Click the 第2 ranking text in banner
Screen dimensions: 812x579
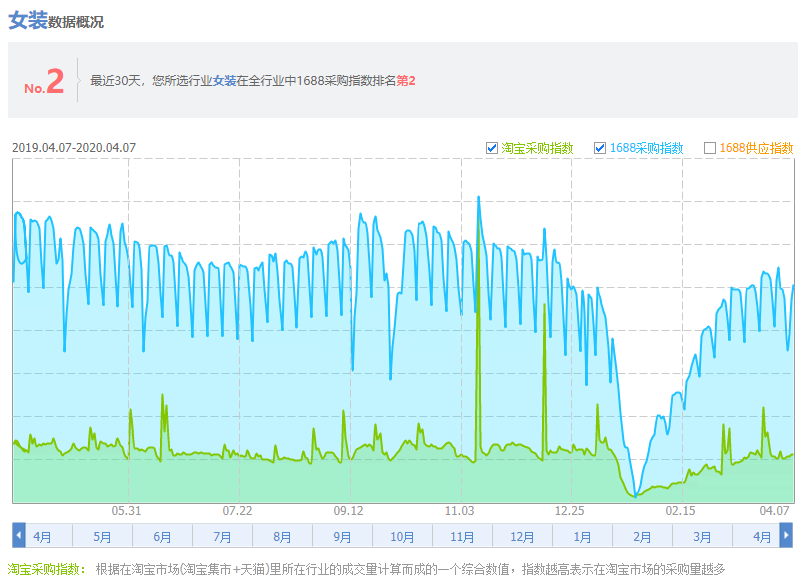pyautogui.click(x=406, y=81)
